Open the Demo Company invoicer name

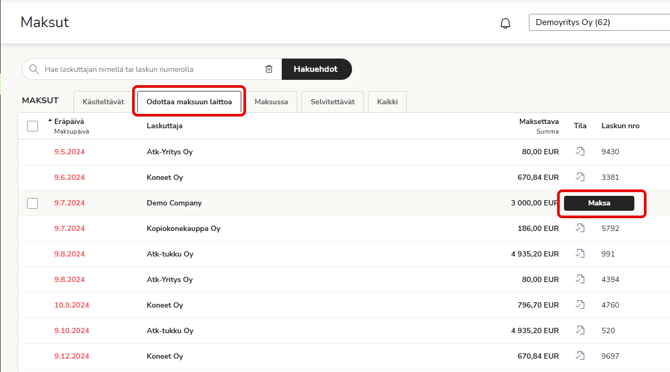pos(174,203)
